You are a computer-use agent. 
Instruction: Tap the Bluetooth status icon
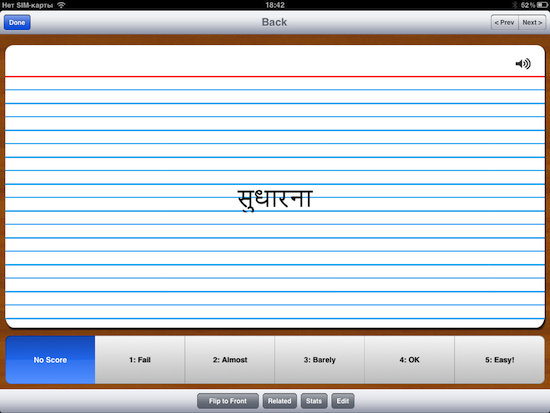click(515, 5)
